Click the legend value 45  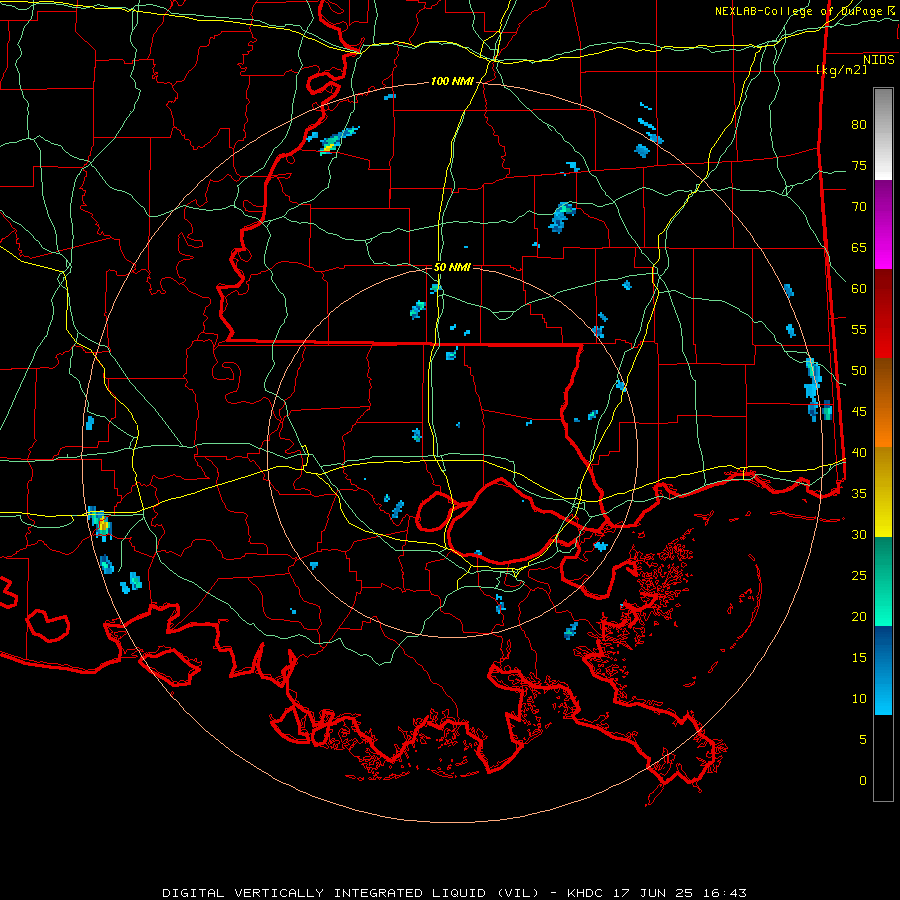point(859,412)
